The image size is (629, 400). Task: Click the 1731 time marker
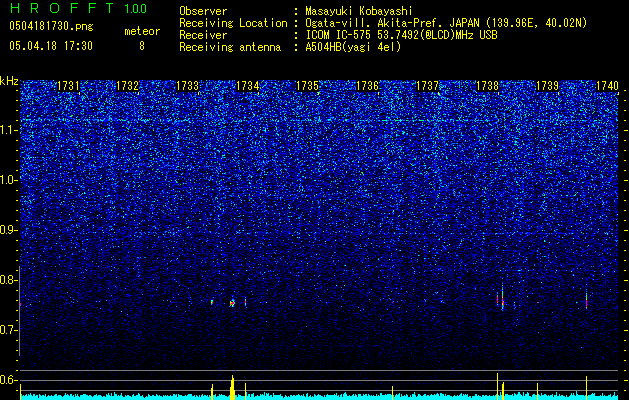(x=68, y=86)
